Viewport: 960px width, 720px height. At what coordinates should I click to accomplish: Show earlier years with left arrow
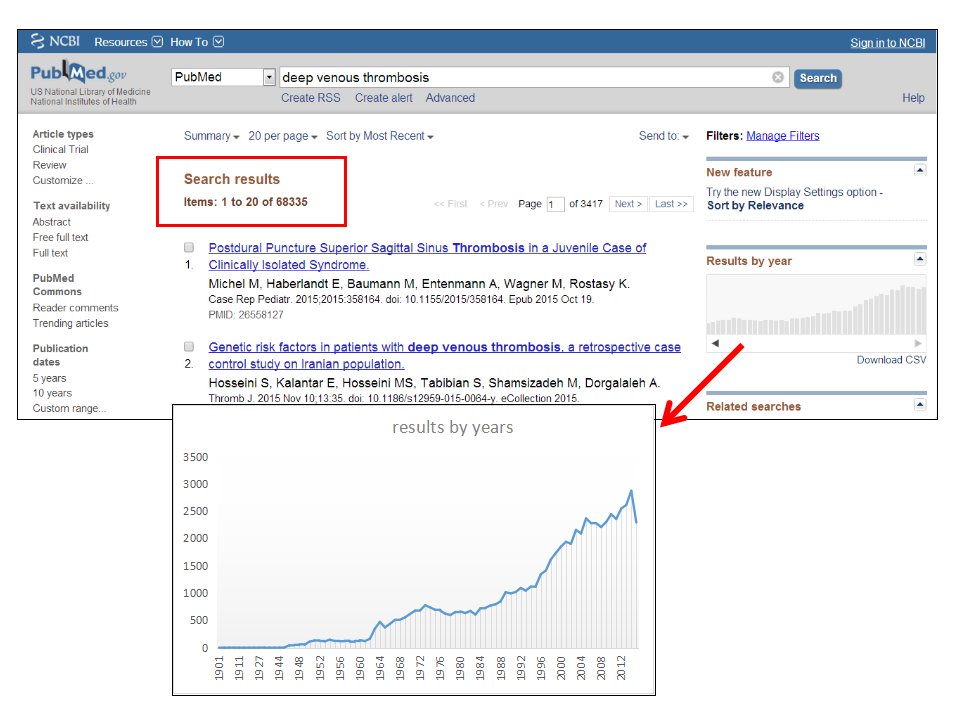(715, 343)
